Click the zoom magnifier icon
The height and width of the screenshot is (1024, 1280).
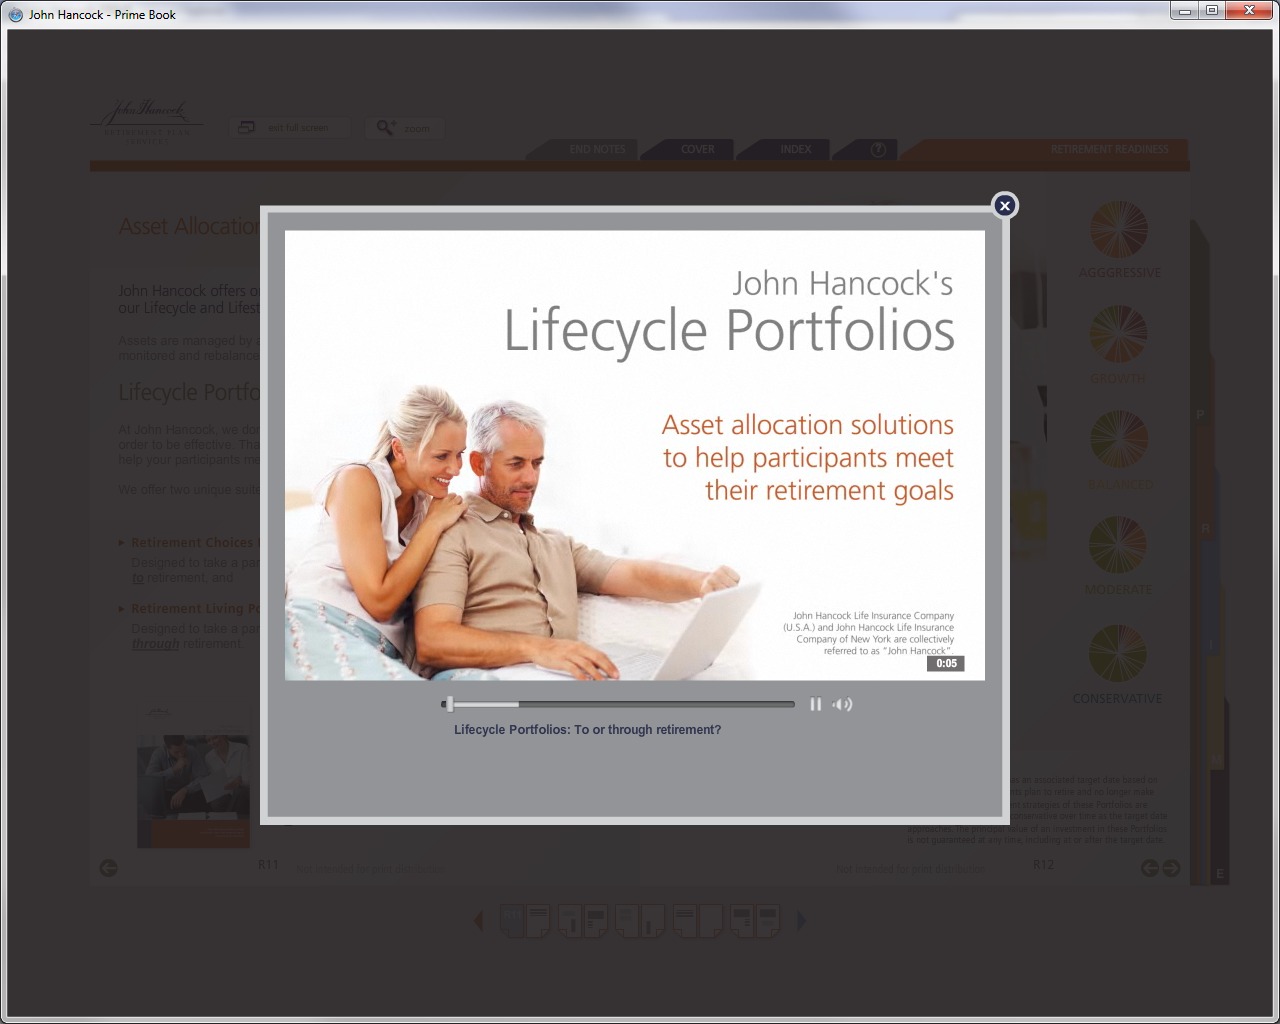click(x=385, y=127)
